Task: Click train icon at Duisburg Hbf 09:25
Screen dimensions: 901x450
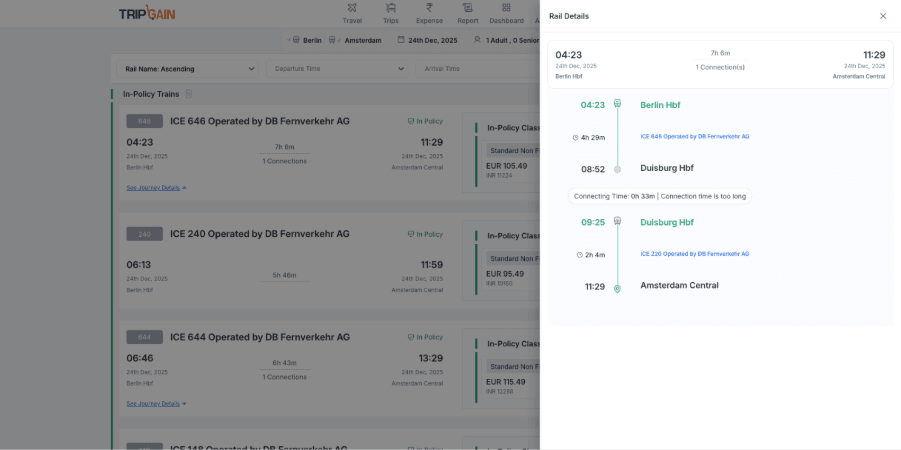Action: tap(617, 222)
